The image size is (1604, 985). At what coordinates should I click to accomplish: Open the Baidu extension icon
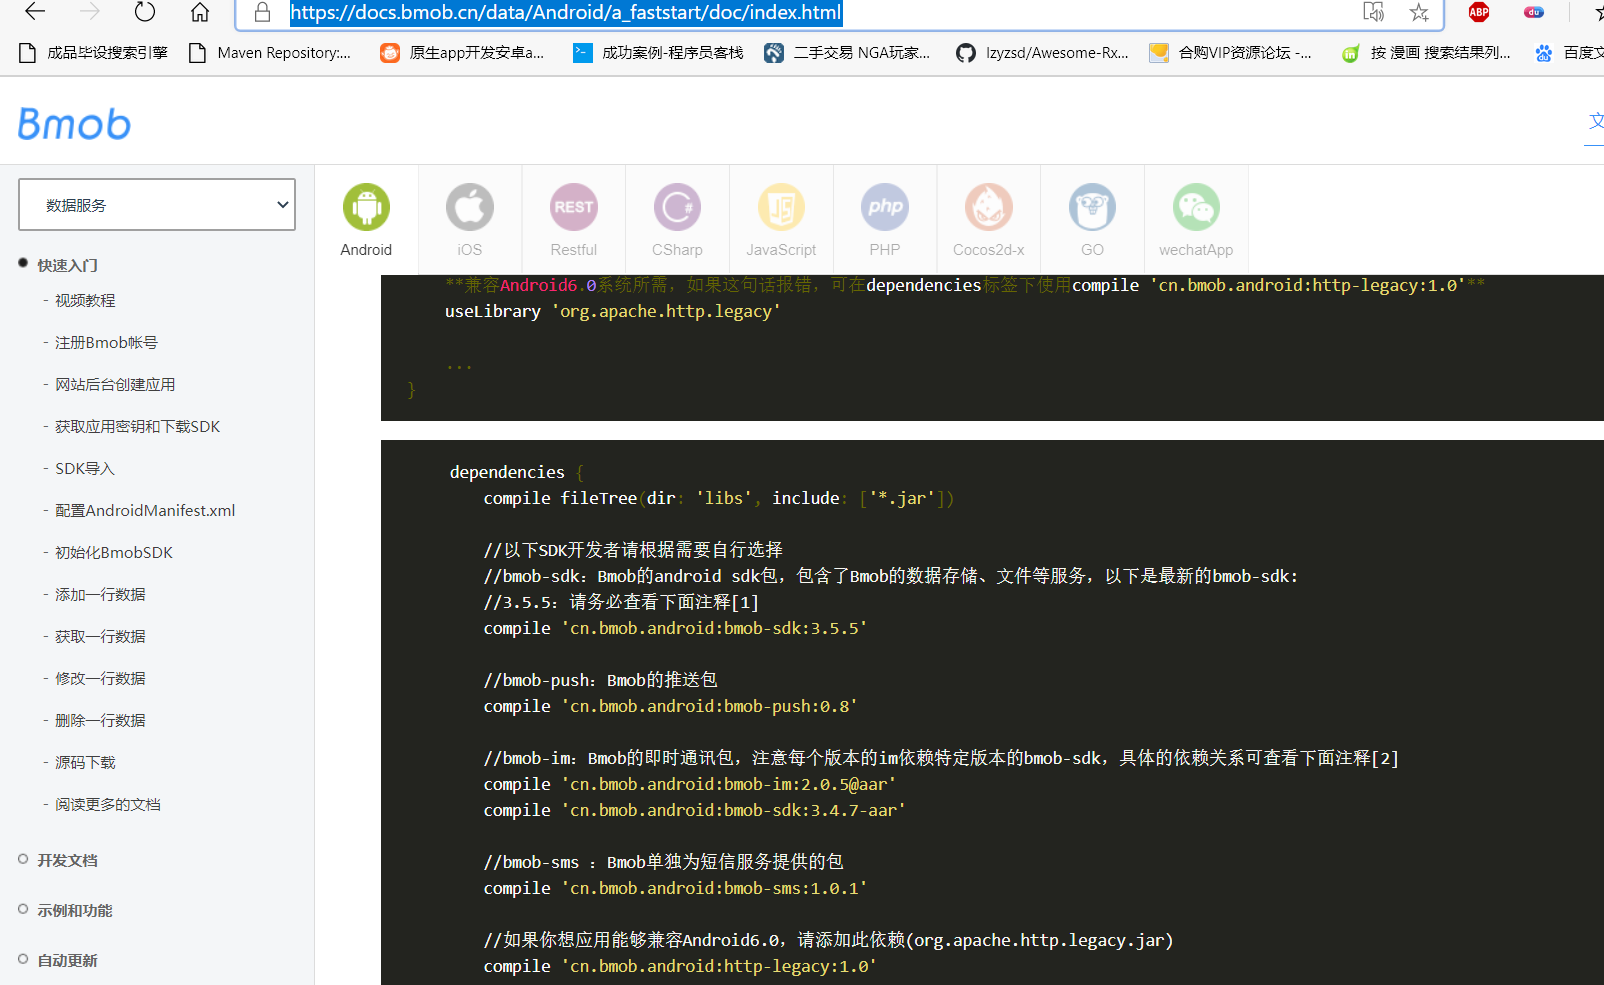[x=1534, y=12]
